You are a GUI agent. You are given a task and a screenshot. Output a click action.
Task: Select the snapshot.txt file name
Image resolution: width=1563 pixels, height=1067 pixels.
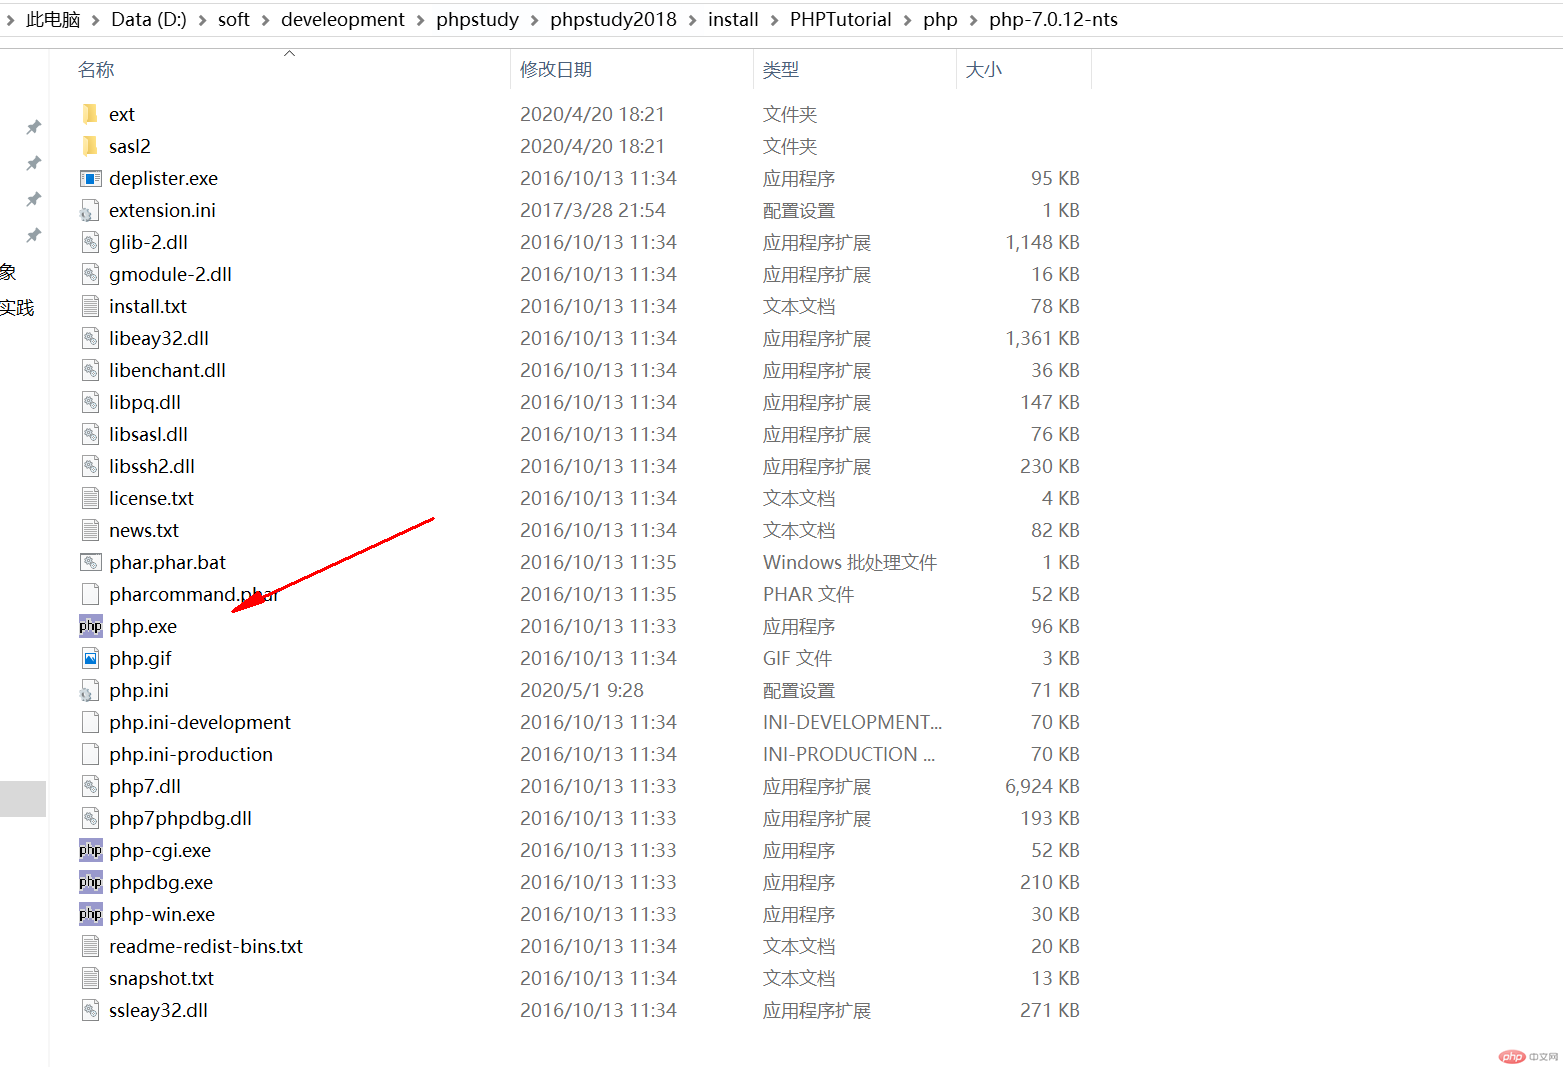[x=161, y=978]
